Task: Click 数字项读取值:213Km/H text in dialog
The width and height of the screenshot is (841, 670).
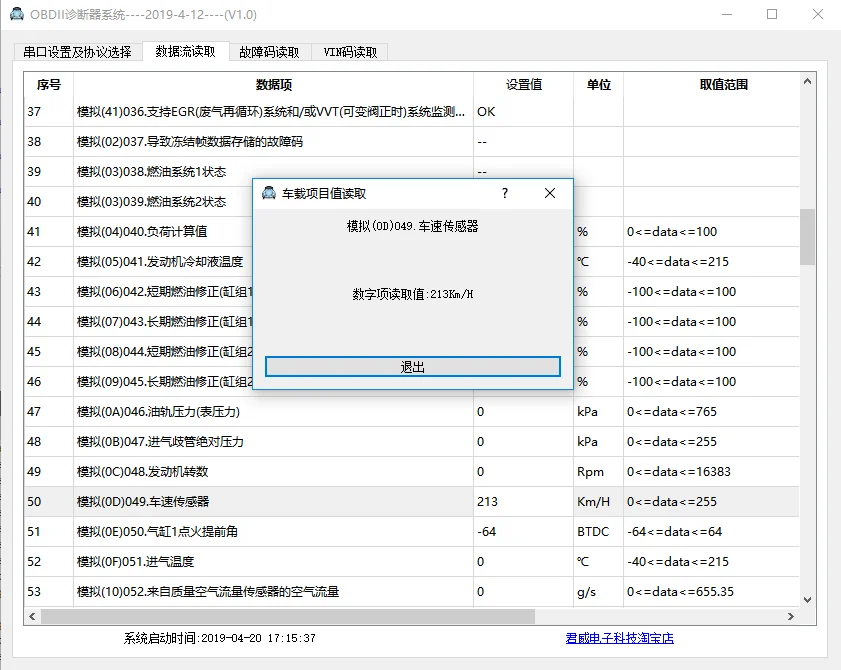Action: click(412, 294)
